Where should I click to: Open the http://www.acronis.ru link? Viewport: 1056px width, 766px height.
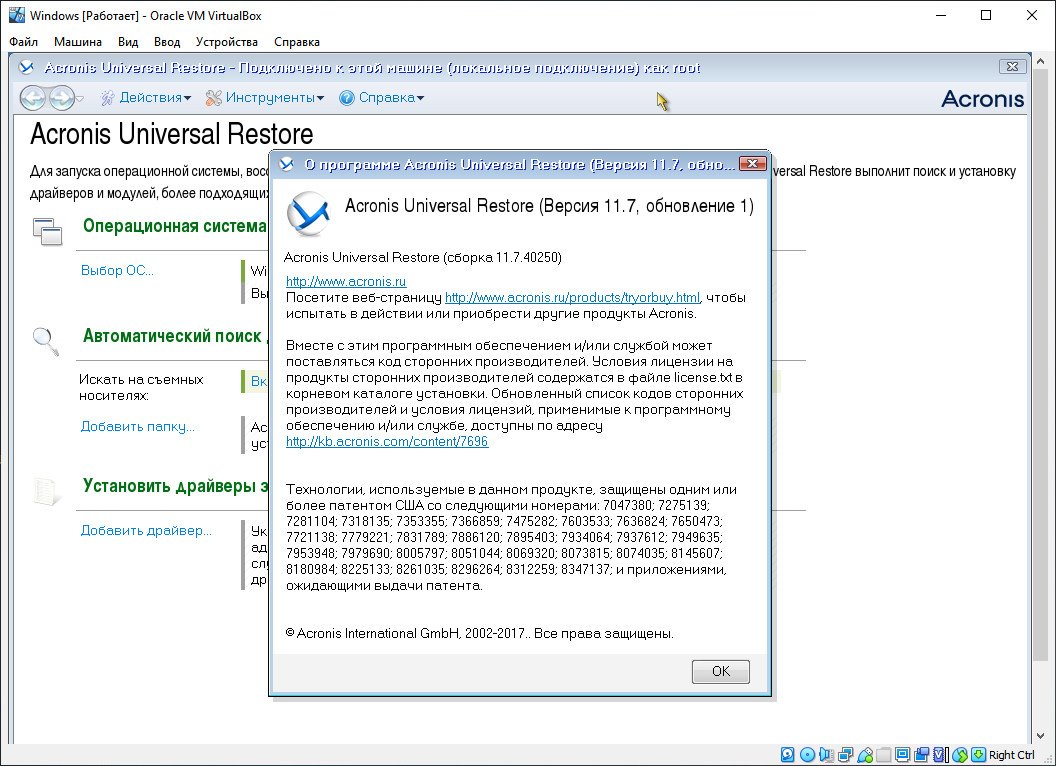click(346, 282)
